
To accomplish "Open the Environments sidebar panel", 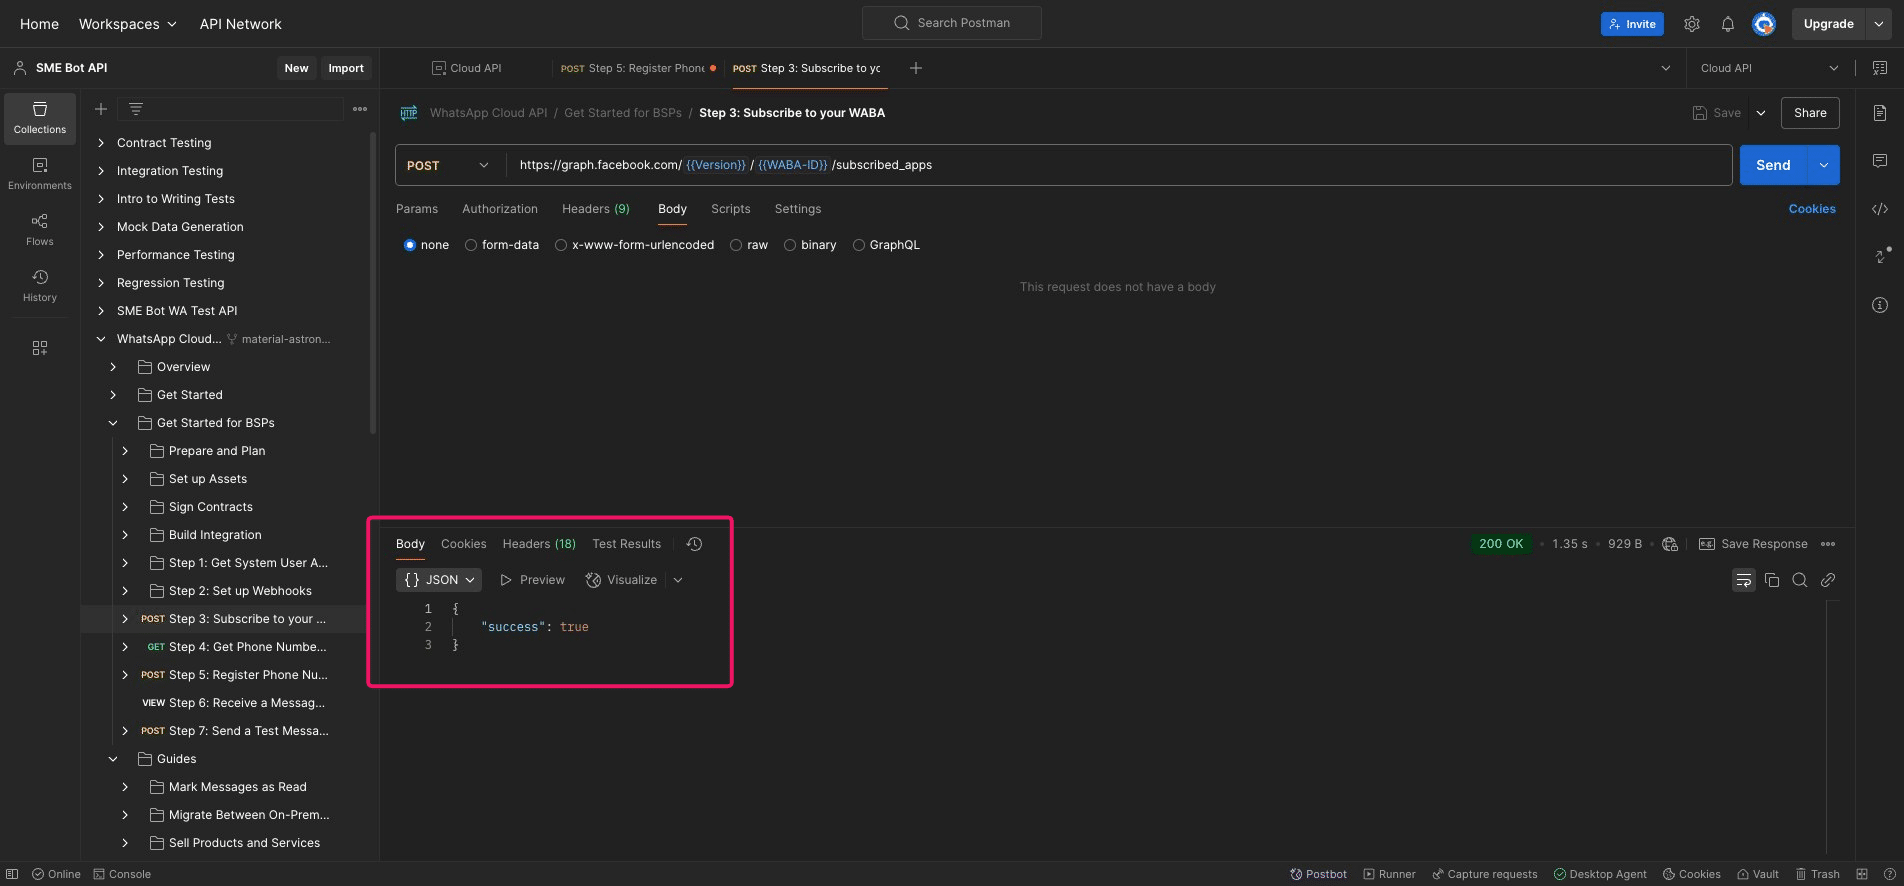I will click(x=40, y=174).
